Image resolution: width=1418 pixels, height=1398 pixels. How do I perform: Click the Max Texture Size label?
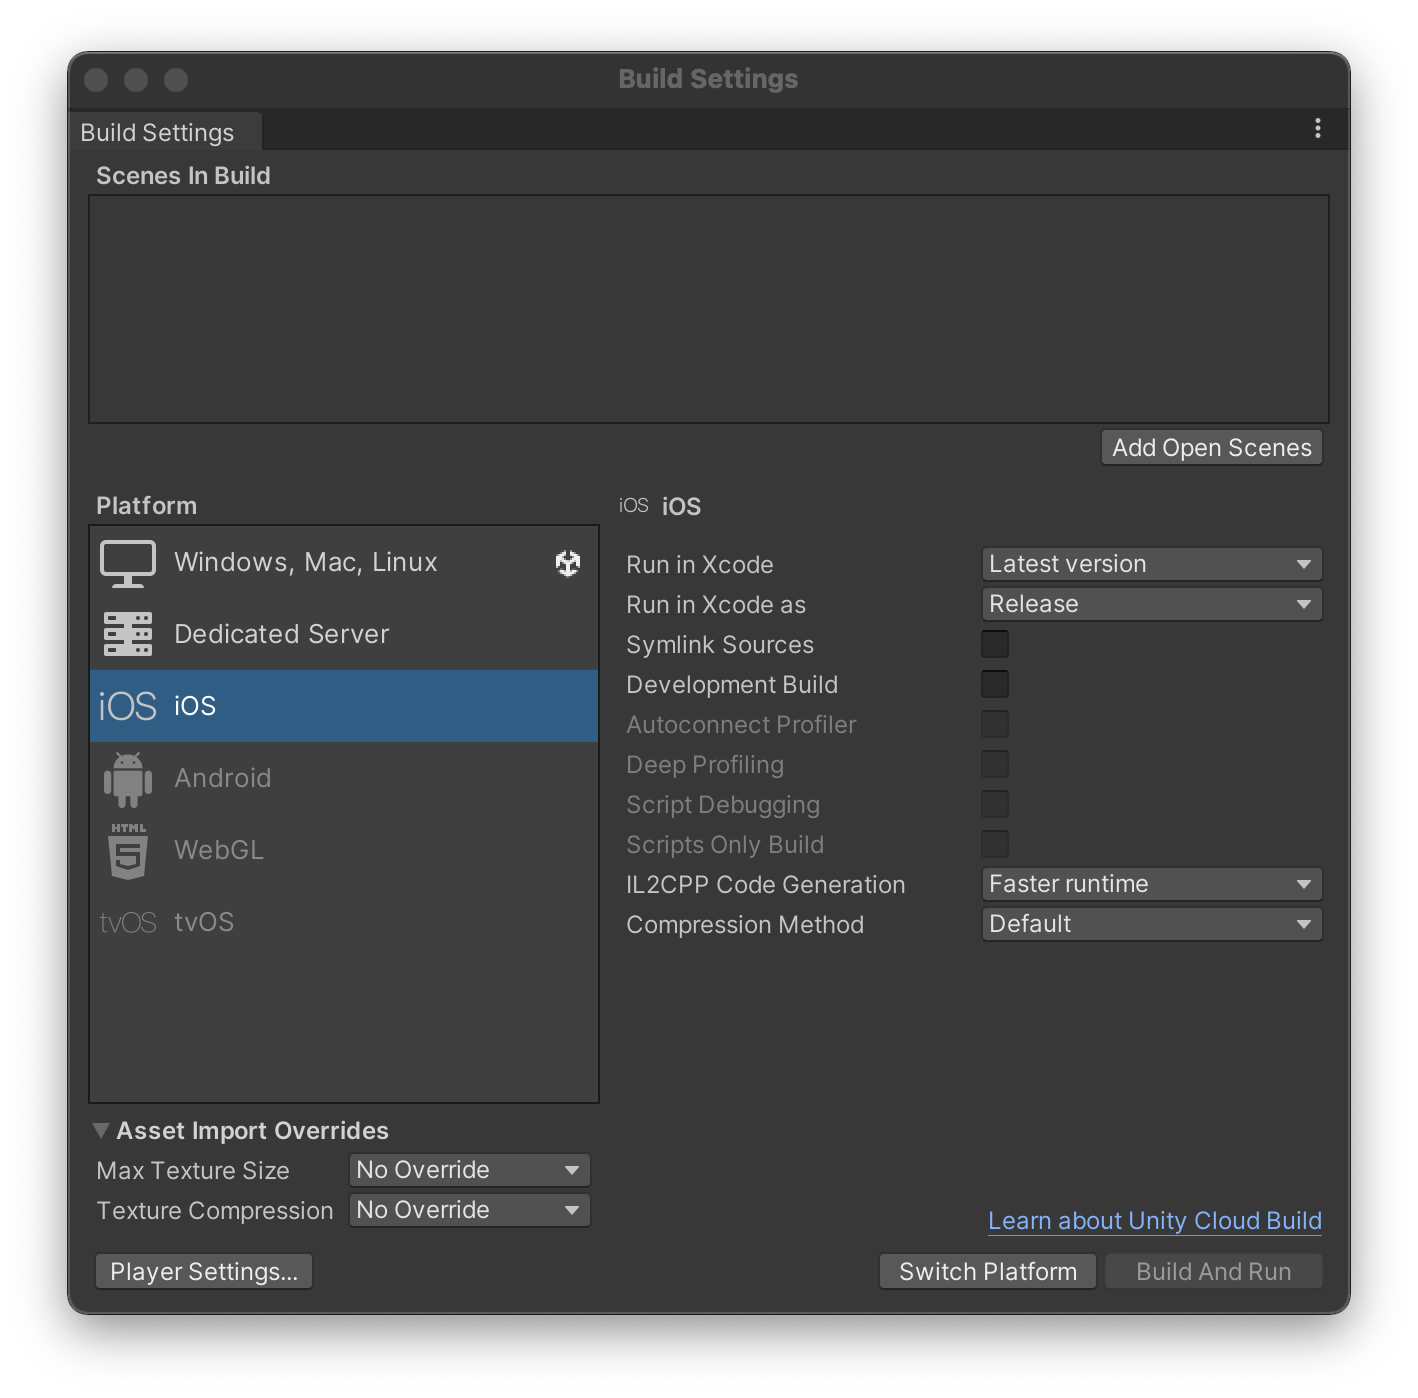click(193, 1171)
